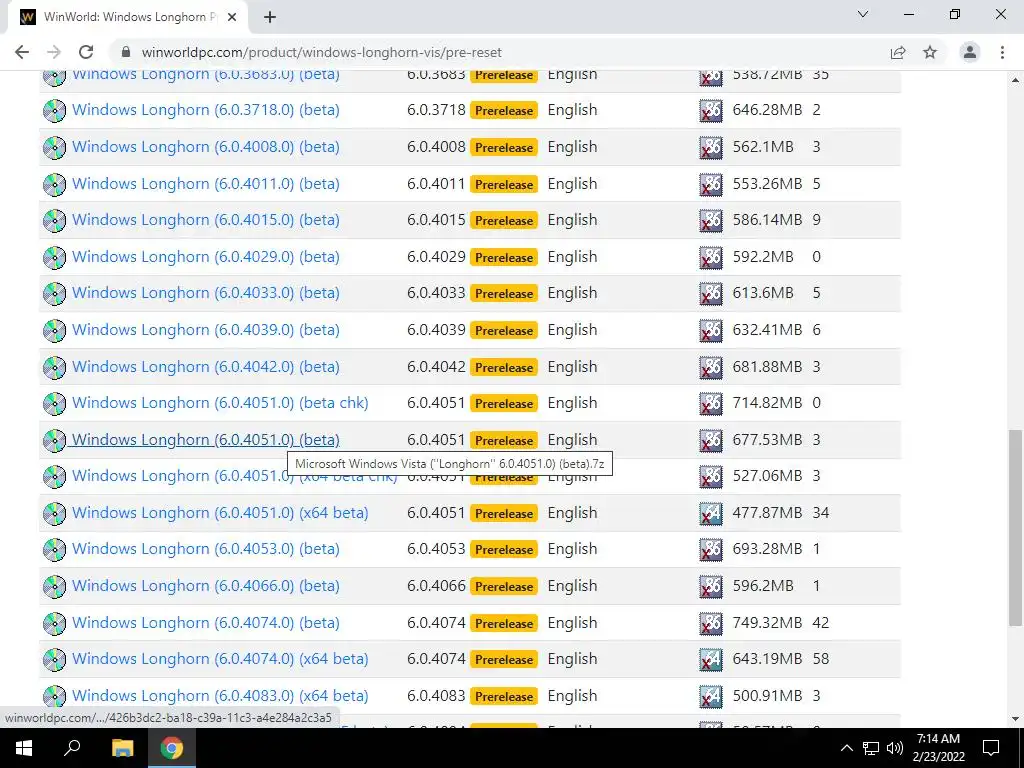Click the scrollbar down arrow

pyautogui.click(x=1016, y=719)
